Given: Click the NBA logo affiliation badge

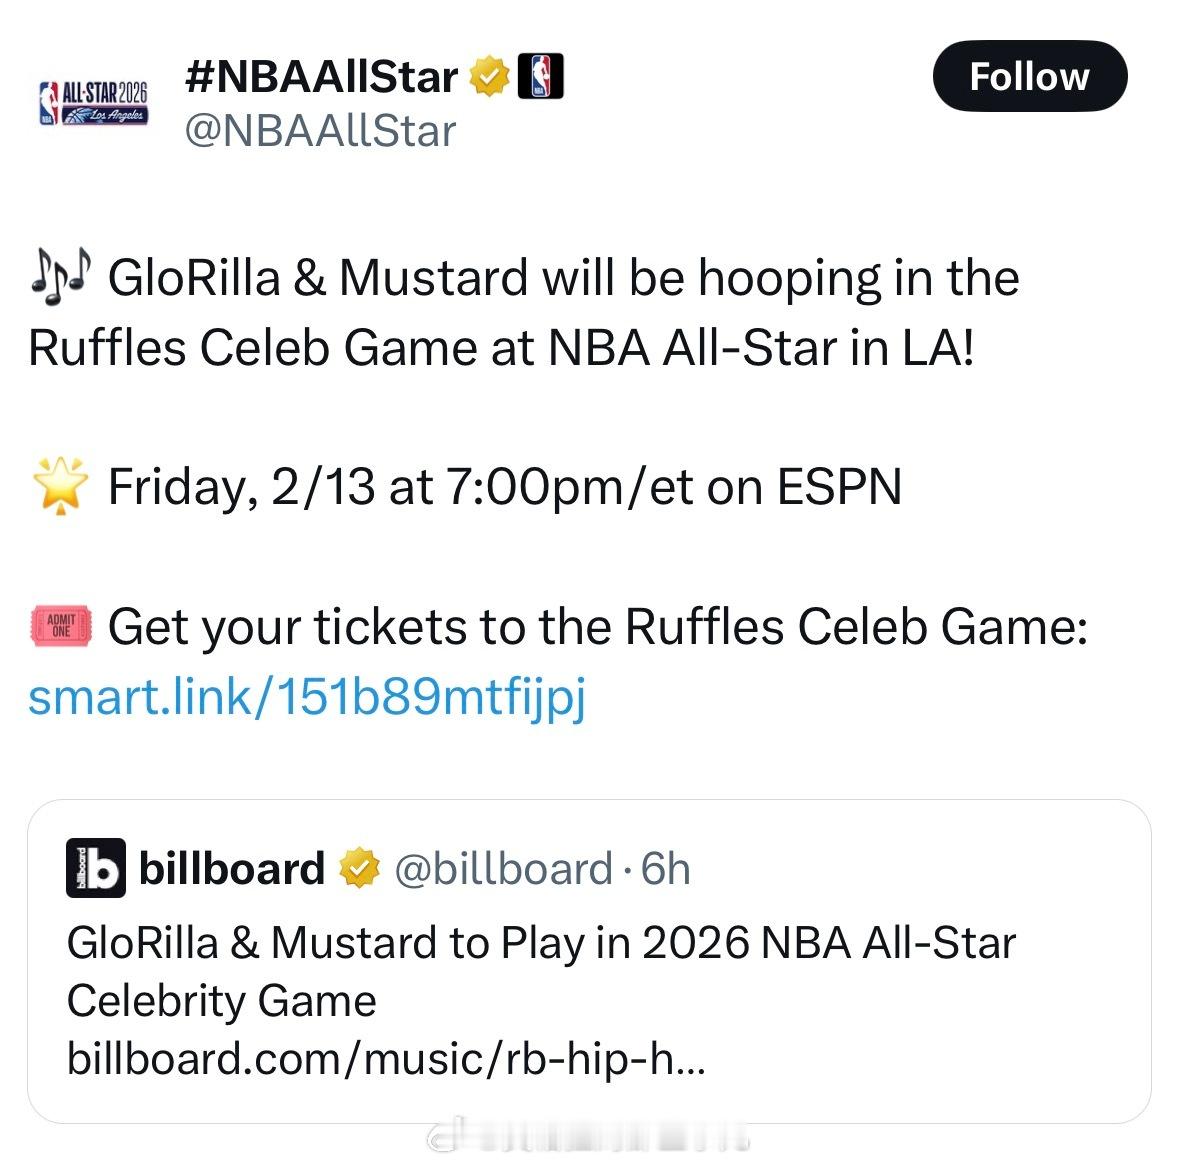Looking at the screenshot, I should coord(540,74).
